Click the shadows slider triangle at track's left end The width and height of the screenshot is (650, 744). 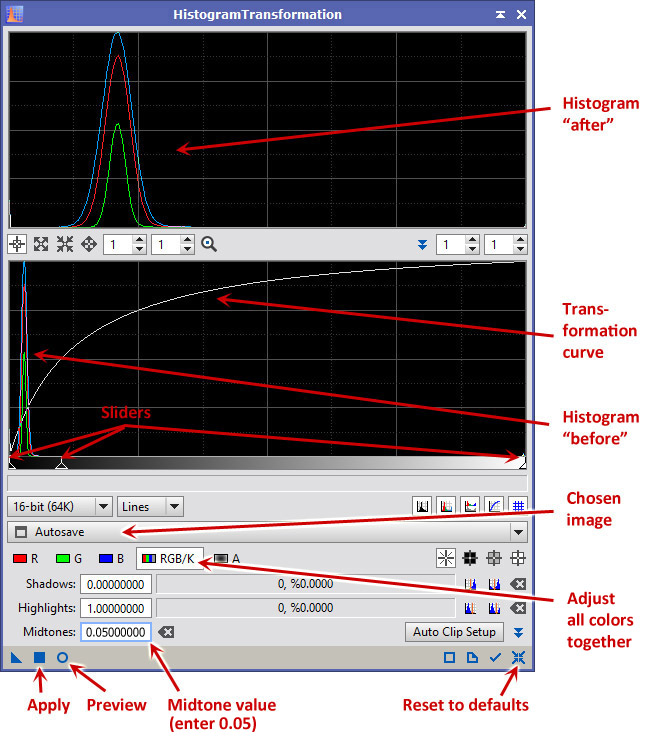[x=12, y=466]
